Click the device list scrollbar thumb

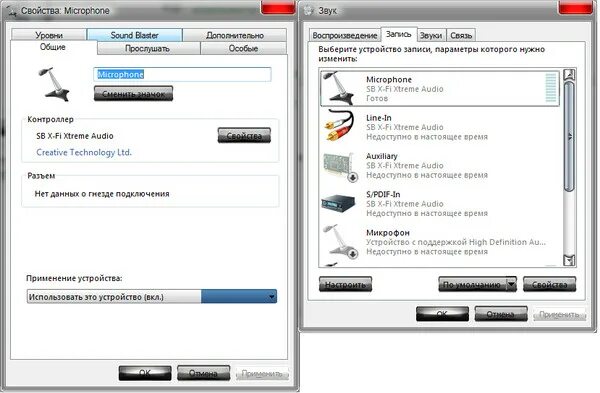(569, 136)
